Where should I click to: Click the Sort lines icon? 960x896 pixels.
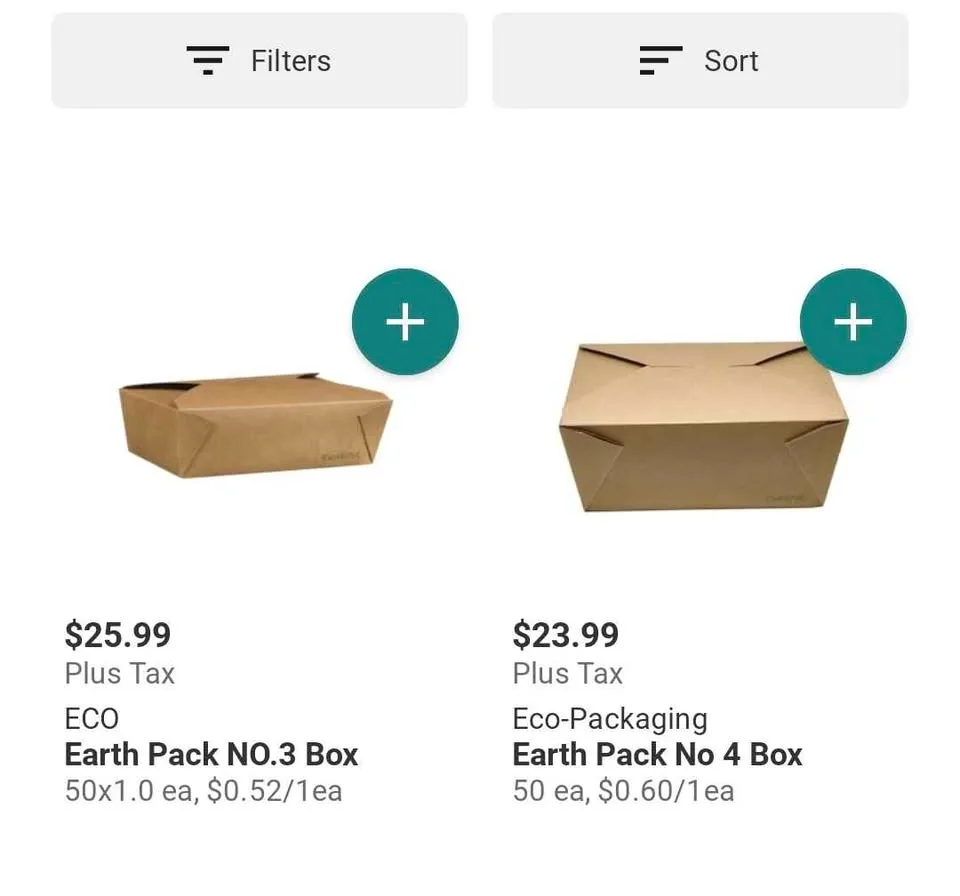(x=657, y=60)
